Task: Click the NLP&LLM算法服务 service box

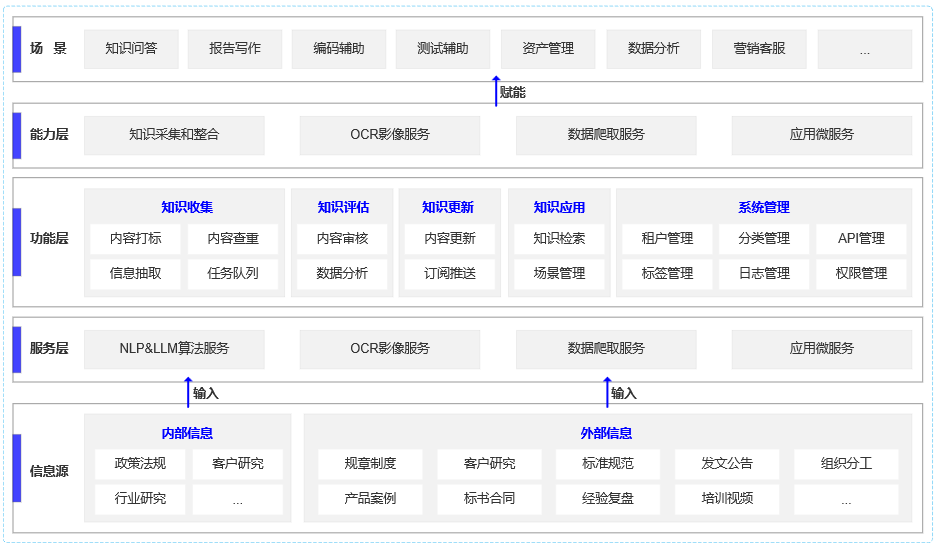Action: pyautogui.click(x=174, y=349)
